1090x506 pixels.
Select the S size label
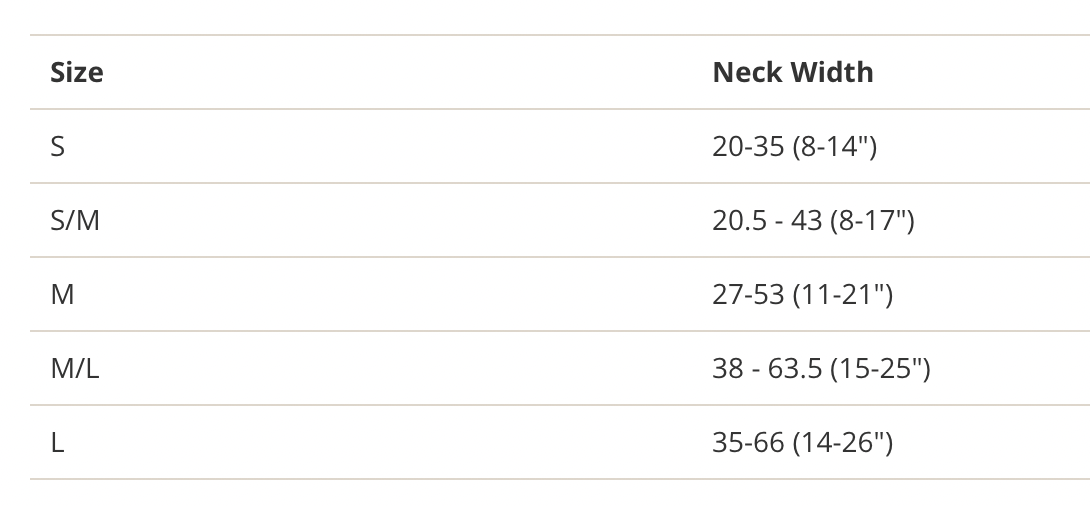pos(58,147)
